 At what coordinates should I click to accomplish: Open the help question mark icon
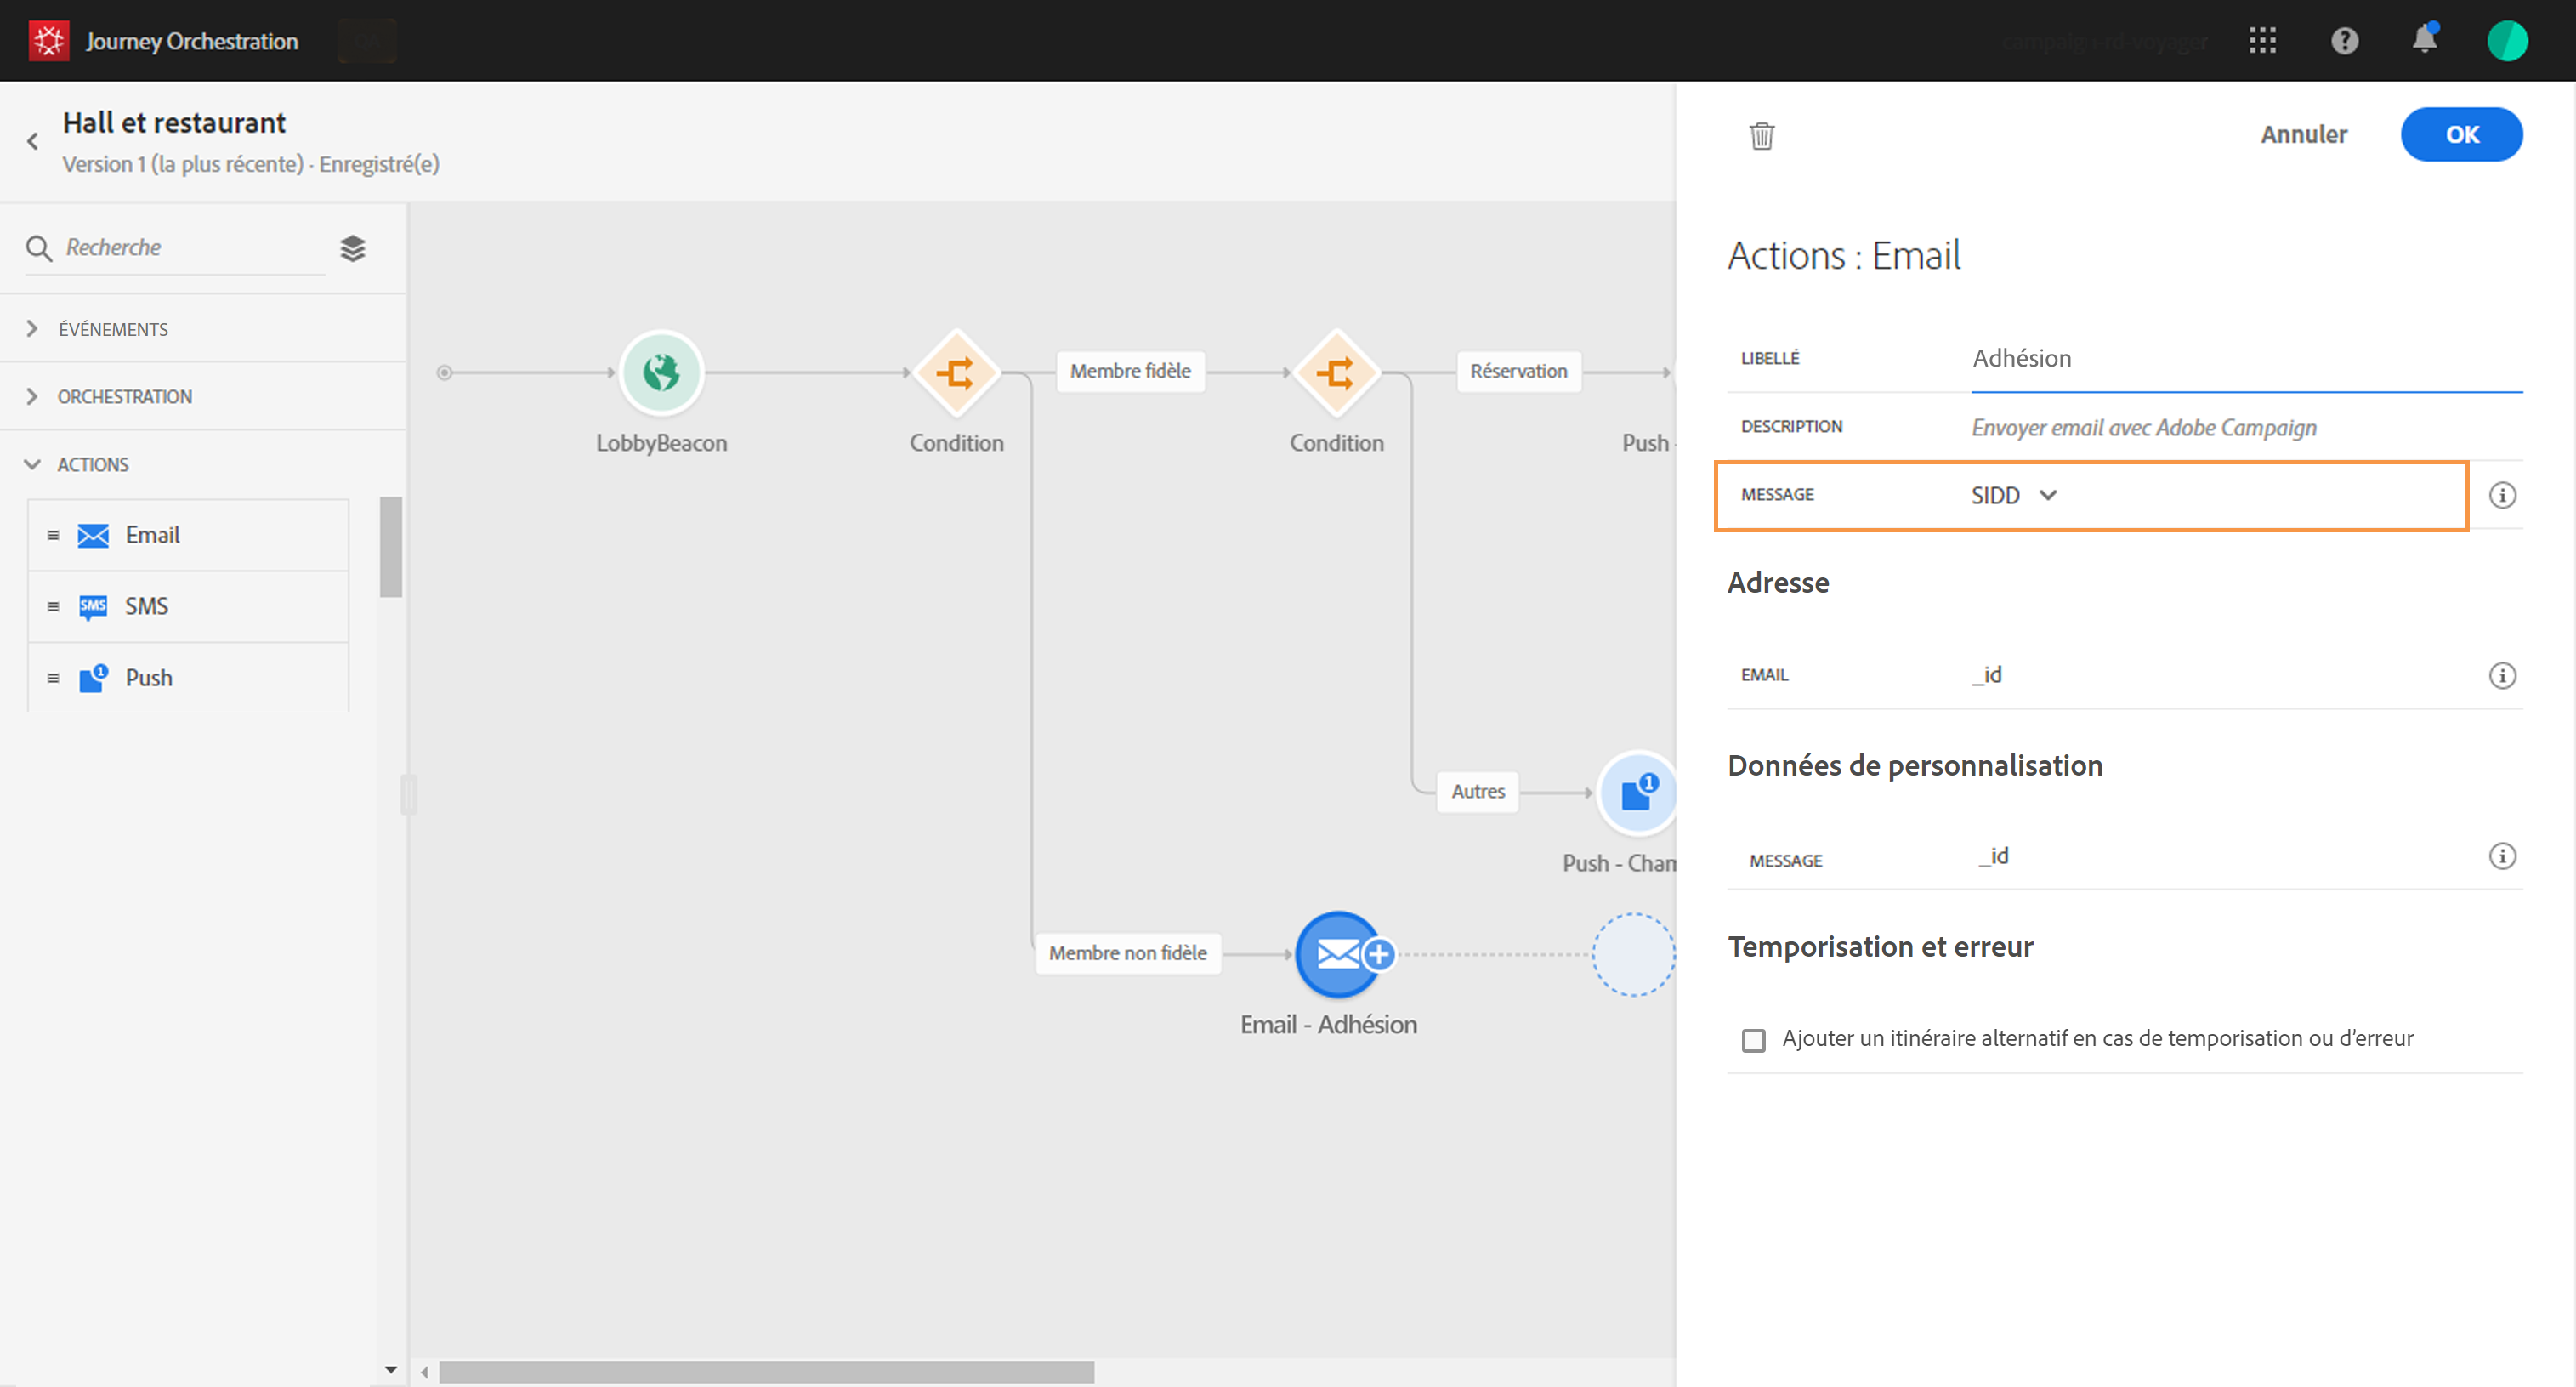[x=2344, y=41]
